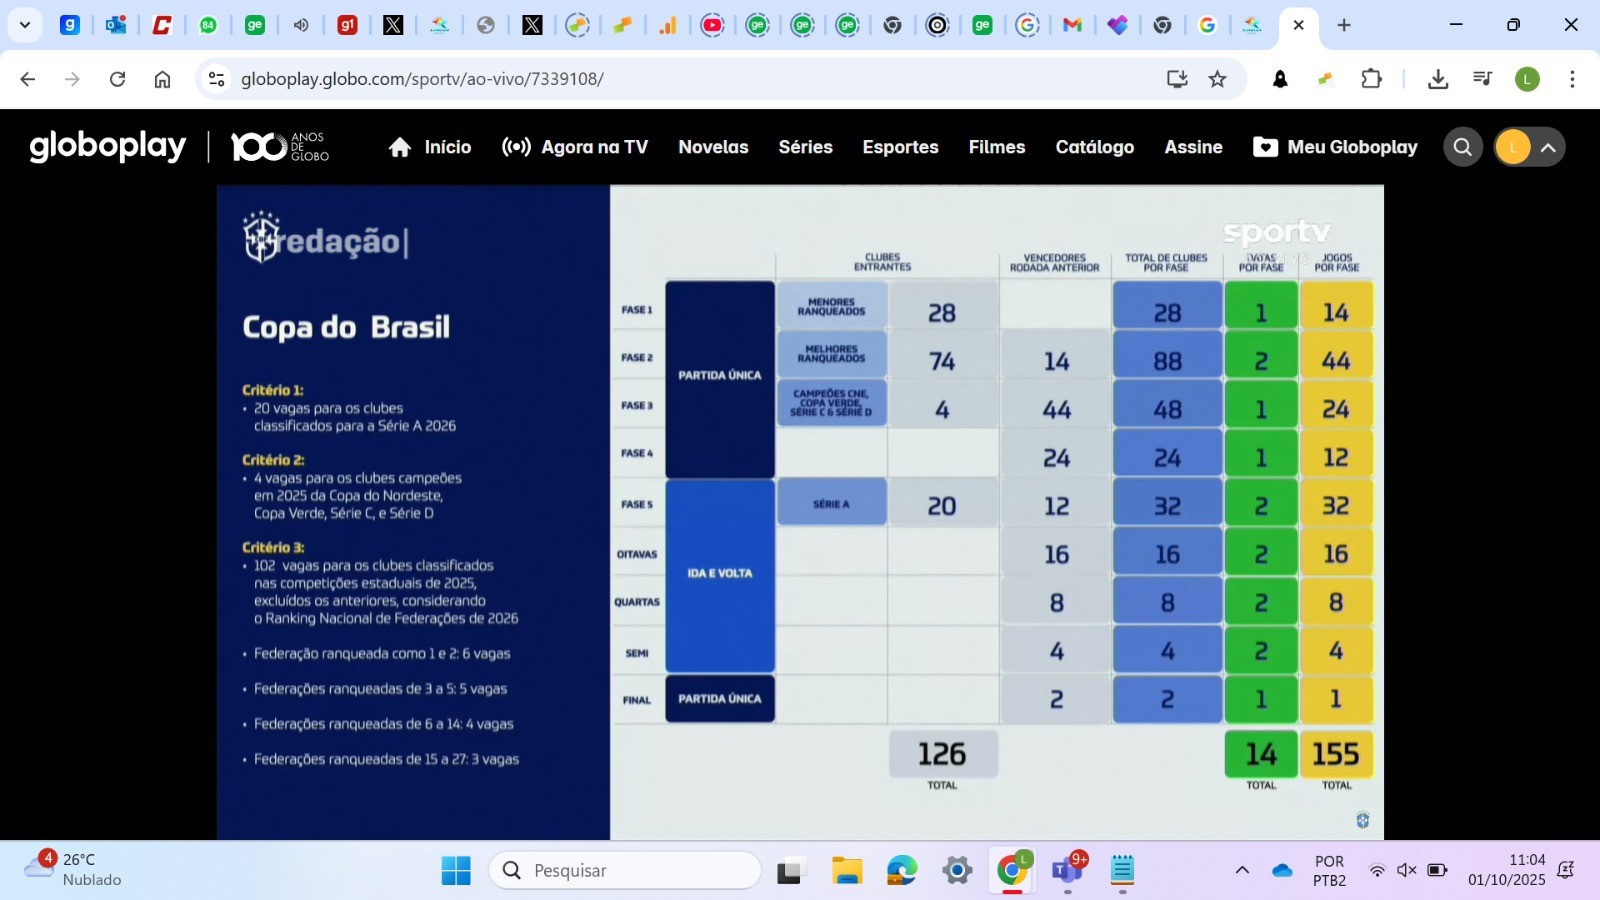This screenshot has height=900, width=1600.
Task: Open Chrome extensions puzzle icon
Action: 1372,78
